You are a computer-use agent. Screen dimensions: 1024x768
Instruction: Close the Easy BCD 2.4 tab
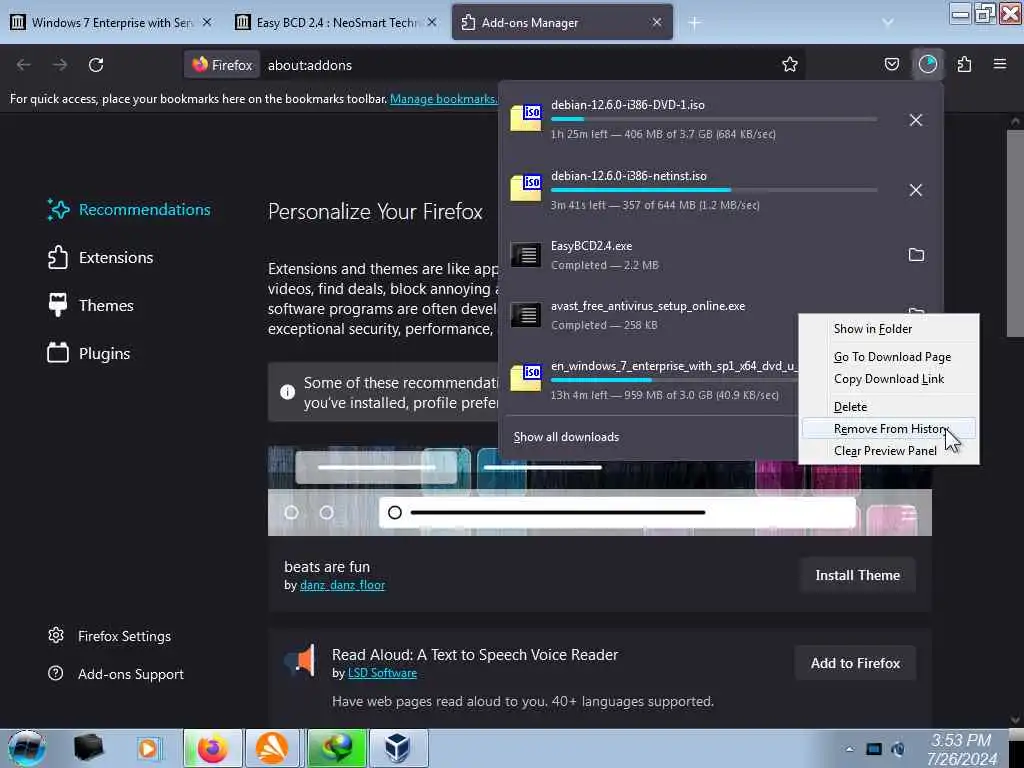coord(432,22)
